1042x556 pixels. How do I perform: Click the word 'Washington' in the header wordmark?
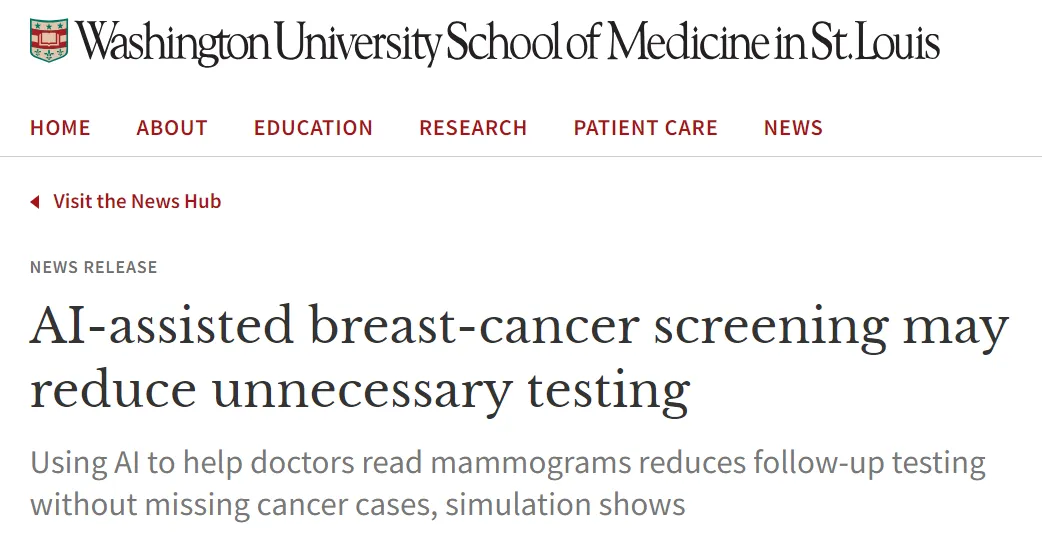click(172, 43)
